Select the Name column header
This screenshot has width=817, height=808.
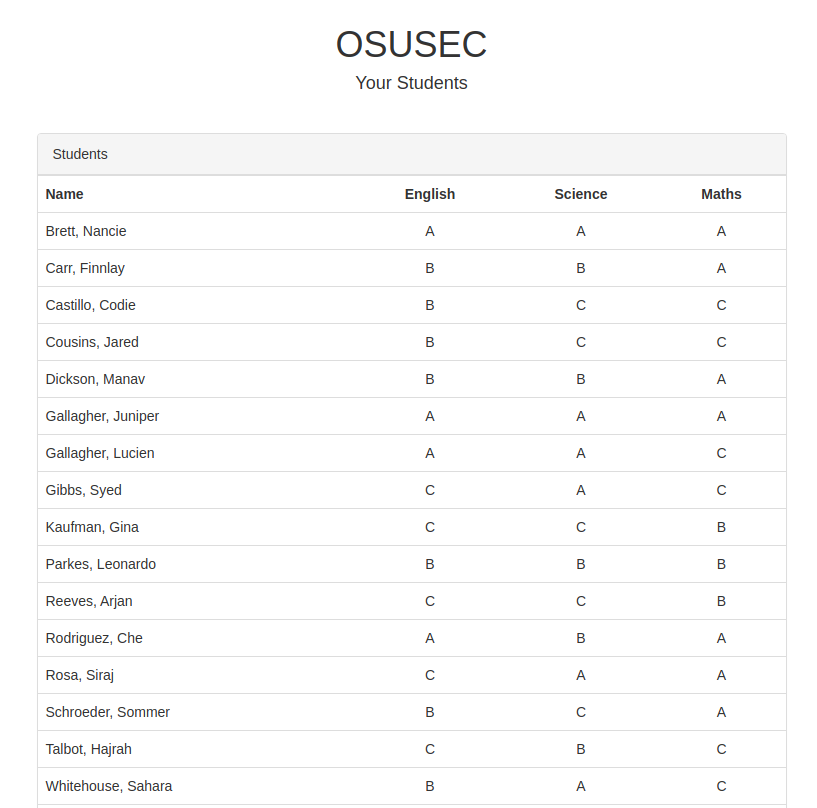tap(65, 194)
